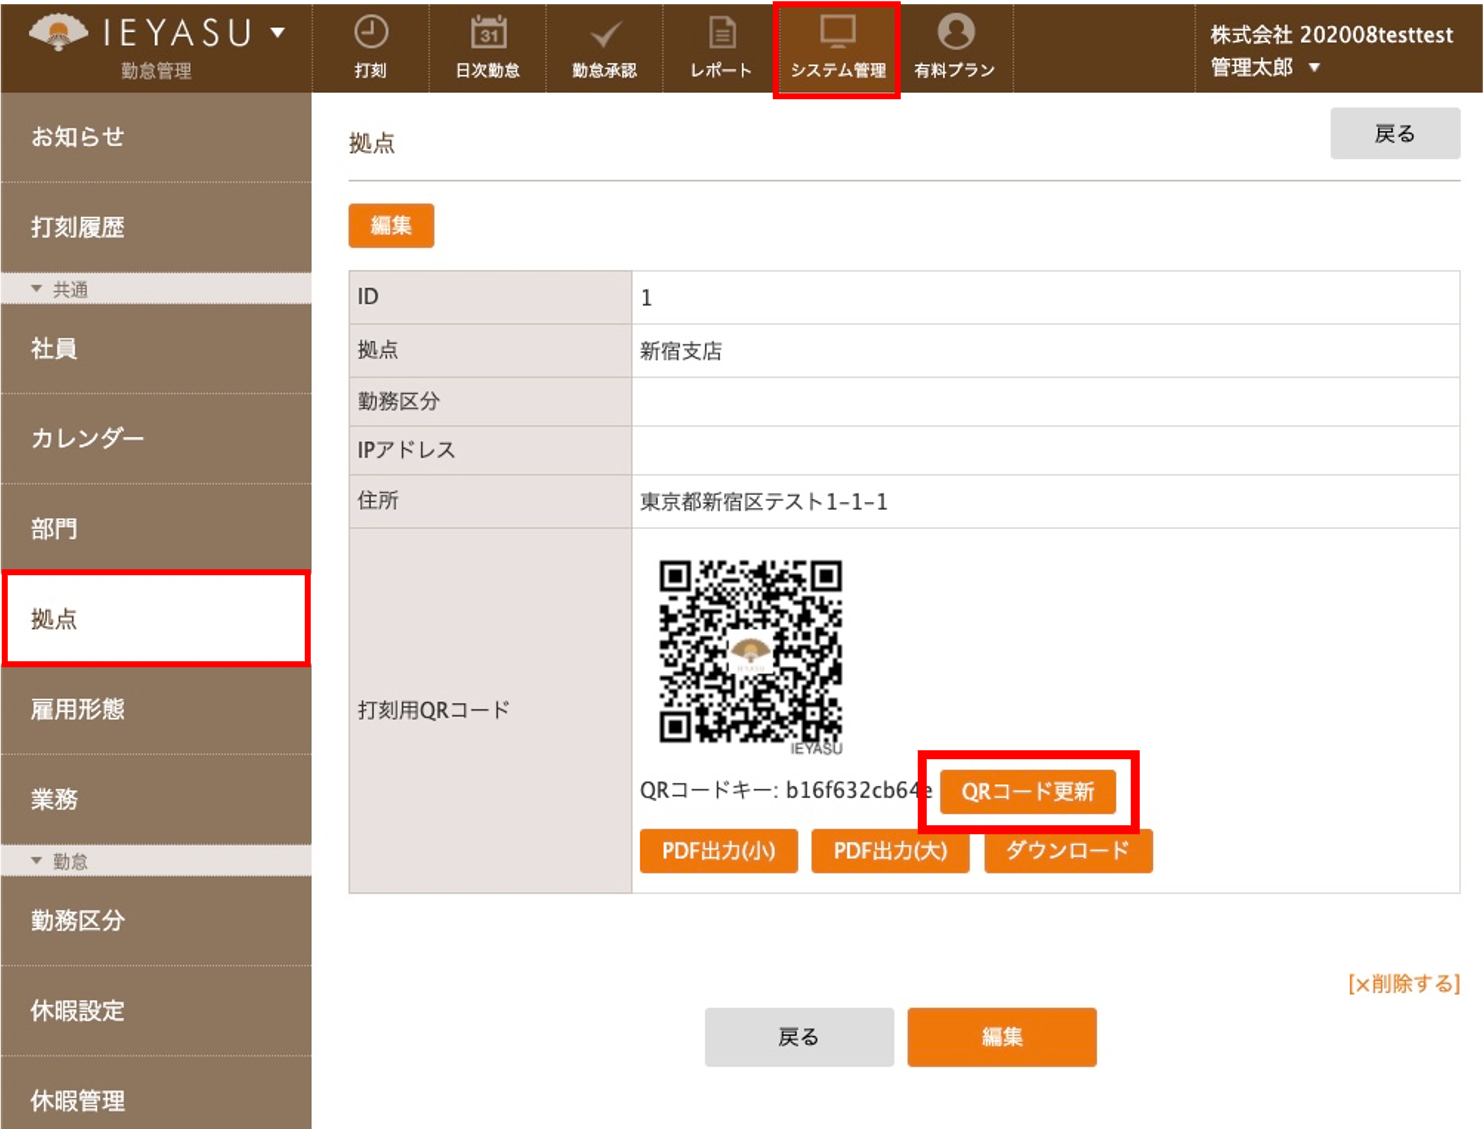Click the 住所 row label

coord(378,500)
